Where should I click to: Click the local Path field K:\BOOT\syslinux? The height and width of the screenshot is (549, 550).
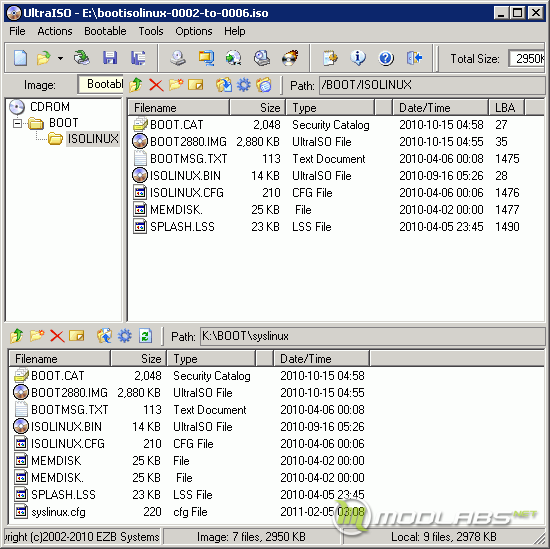[373, 336]
